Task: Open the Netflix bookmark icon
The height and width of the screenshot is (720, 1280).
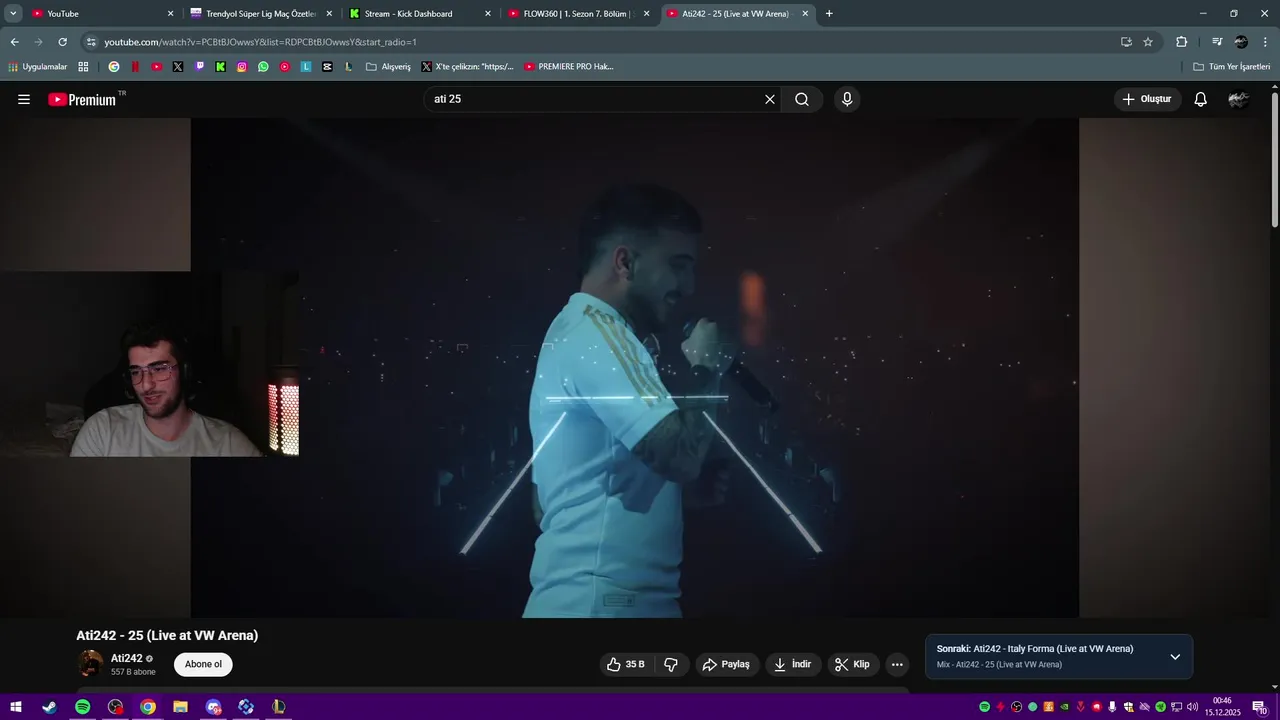Action: coord(135,67)
